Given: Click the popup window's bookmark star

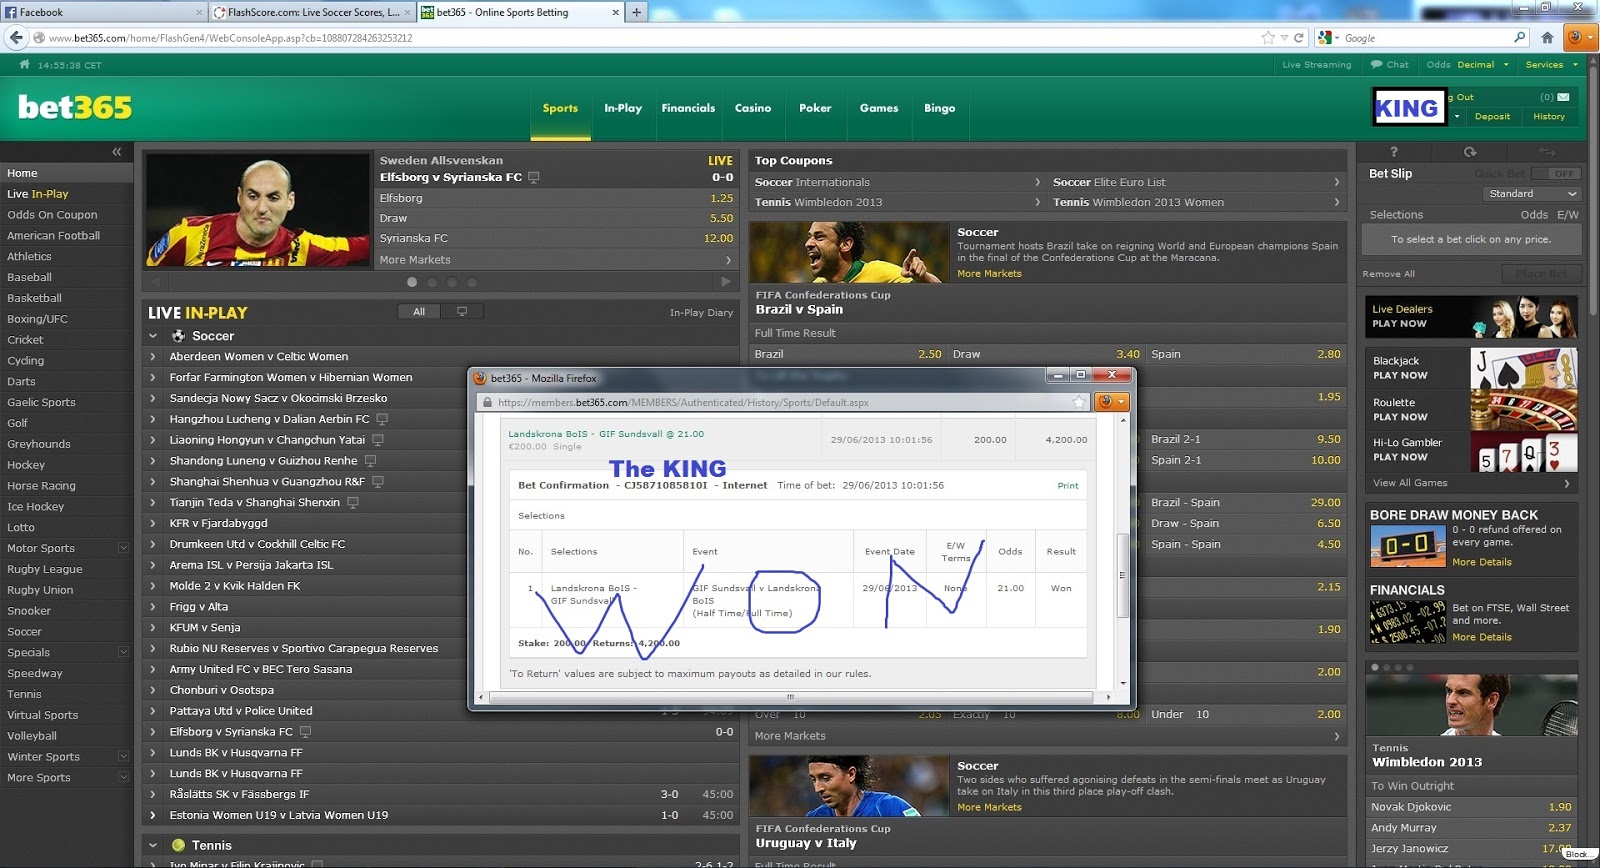Looking at the screenshot, I should [x=1079, y=402].
